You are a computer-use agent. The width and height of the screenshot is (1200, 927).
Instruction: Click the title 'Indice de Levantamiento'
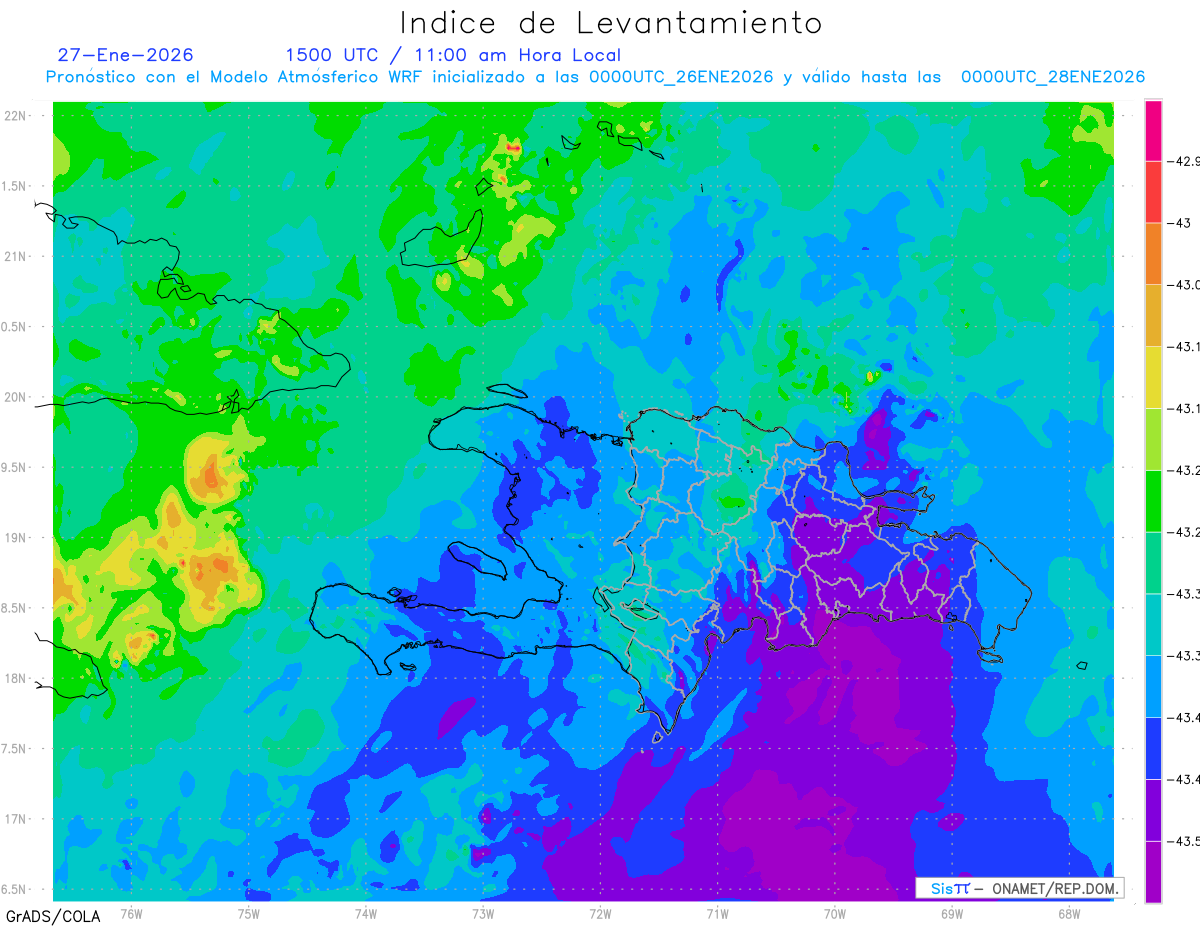tap(611, 22)
